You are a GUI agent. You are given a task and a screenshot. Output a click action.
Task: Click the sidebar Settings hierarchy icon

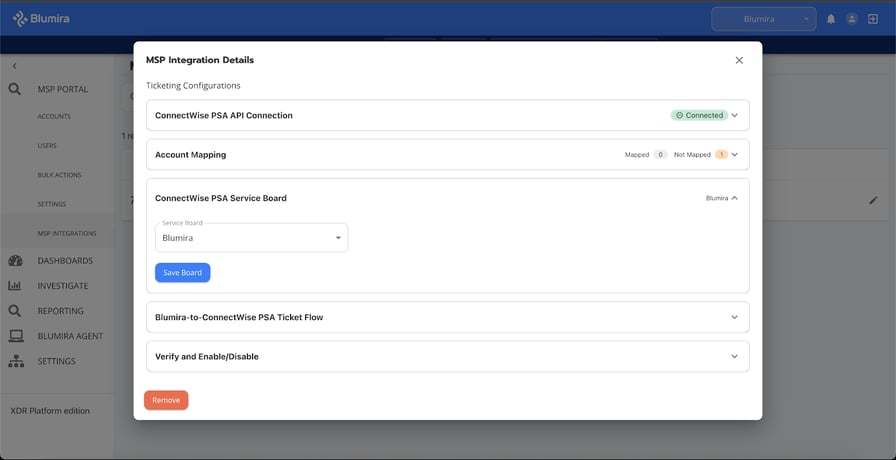16,361
